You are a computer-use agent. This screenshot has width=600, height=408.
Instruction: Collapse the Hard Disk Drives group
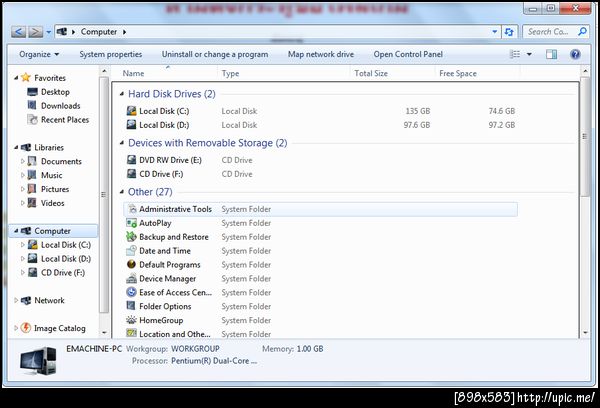(x=122, y=94)
